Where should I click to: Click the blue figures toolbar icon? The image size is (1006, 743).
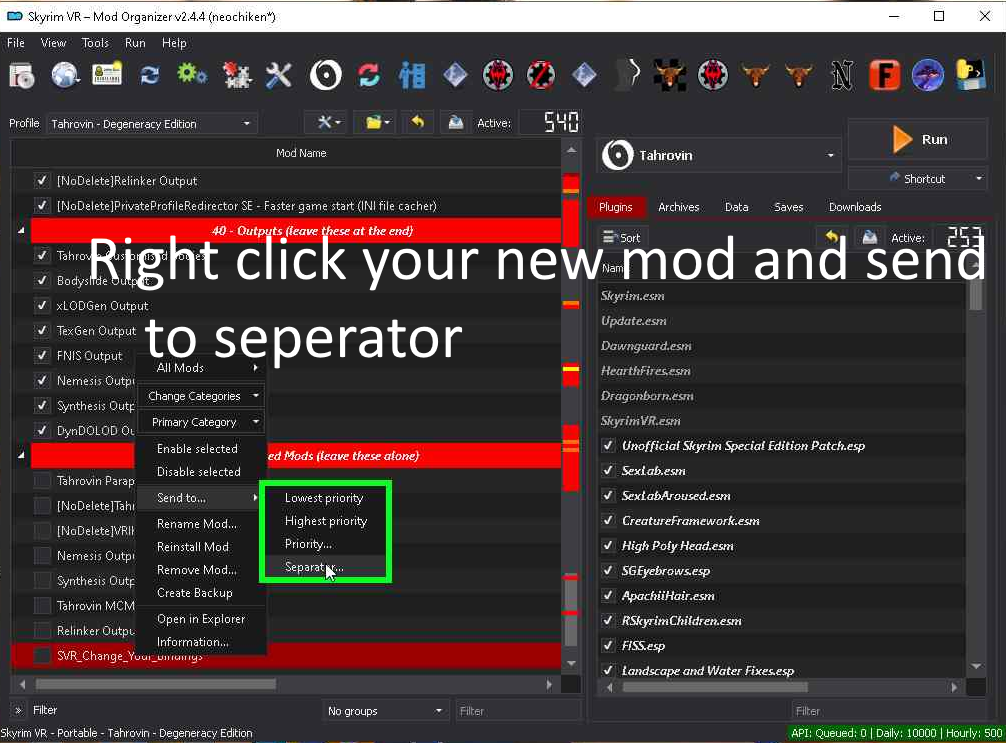[412, 75]
